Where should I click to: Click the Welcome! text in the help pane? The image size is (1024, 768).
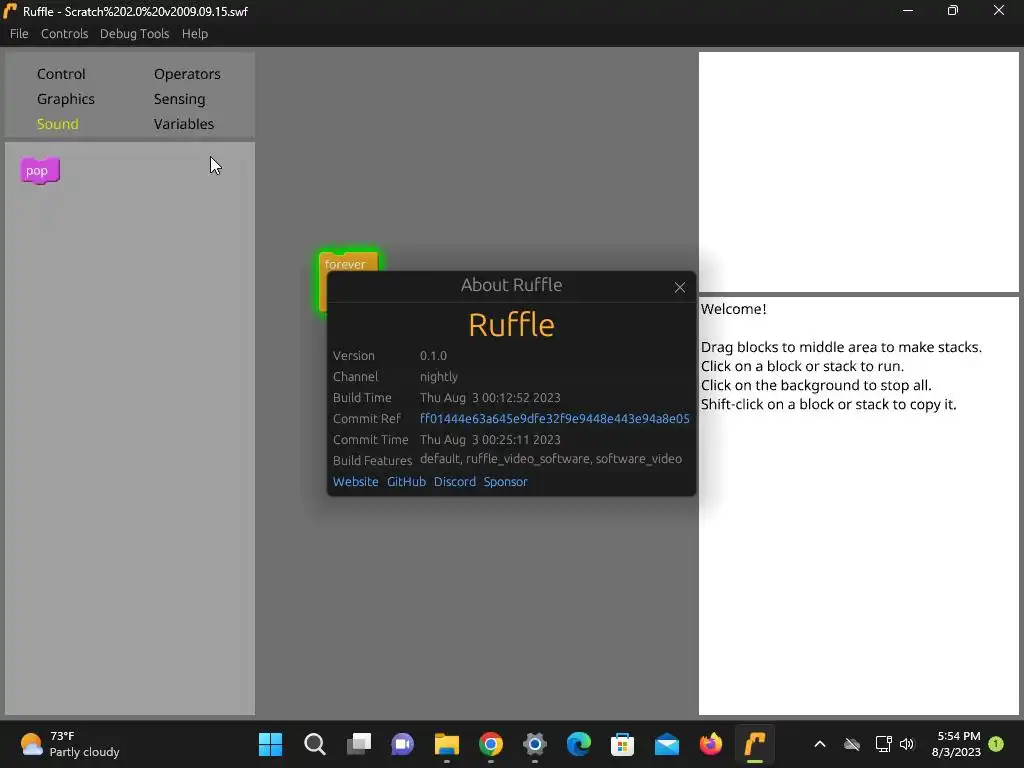pyautogui.click(x=733, y=309)
